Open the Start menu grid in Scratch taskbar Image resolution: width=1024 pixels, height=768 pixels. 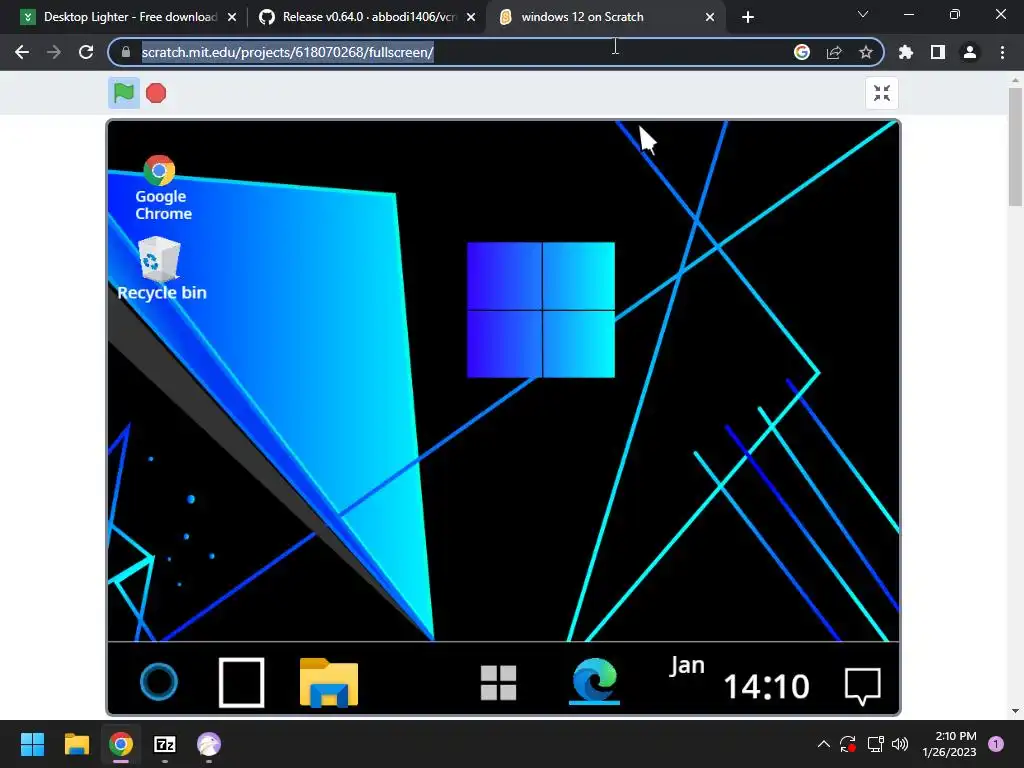tap(498, 683)
